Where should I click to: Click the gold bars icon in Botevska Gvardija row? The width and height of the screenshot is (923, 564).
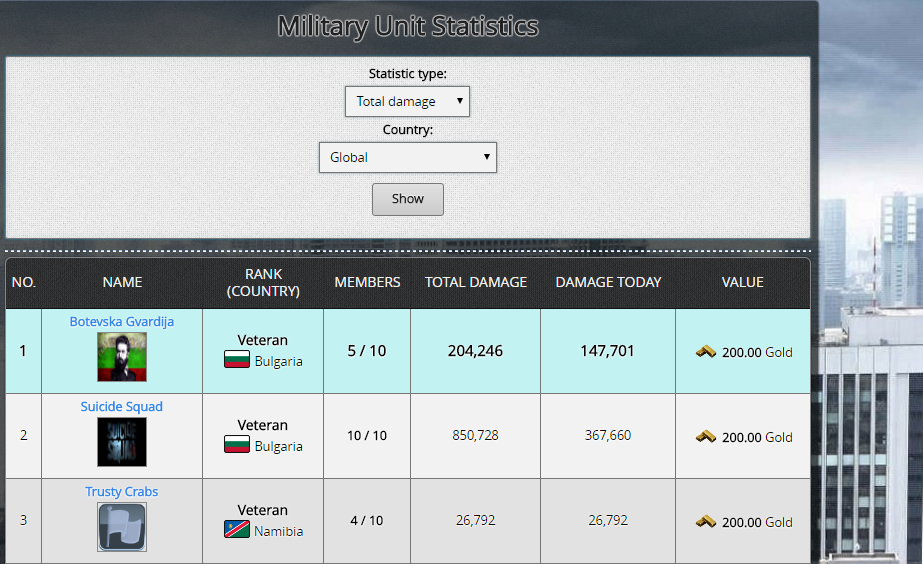coord(706,351)
